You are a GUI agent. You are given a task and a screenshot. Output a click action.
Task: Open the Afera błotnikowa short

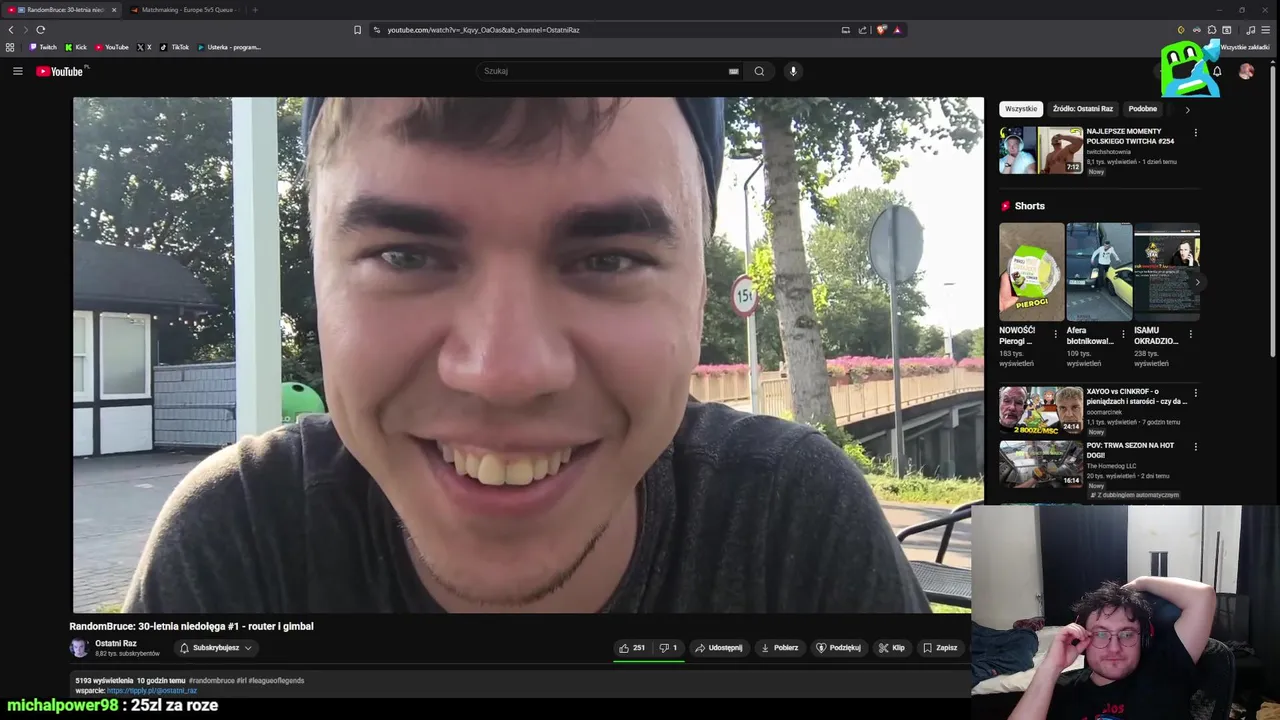tap(1099, 271)
